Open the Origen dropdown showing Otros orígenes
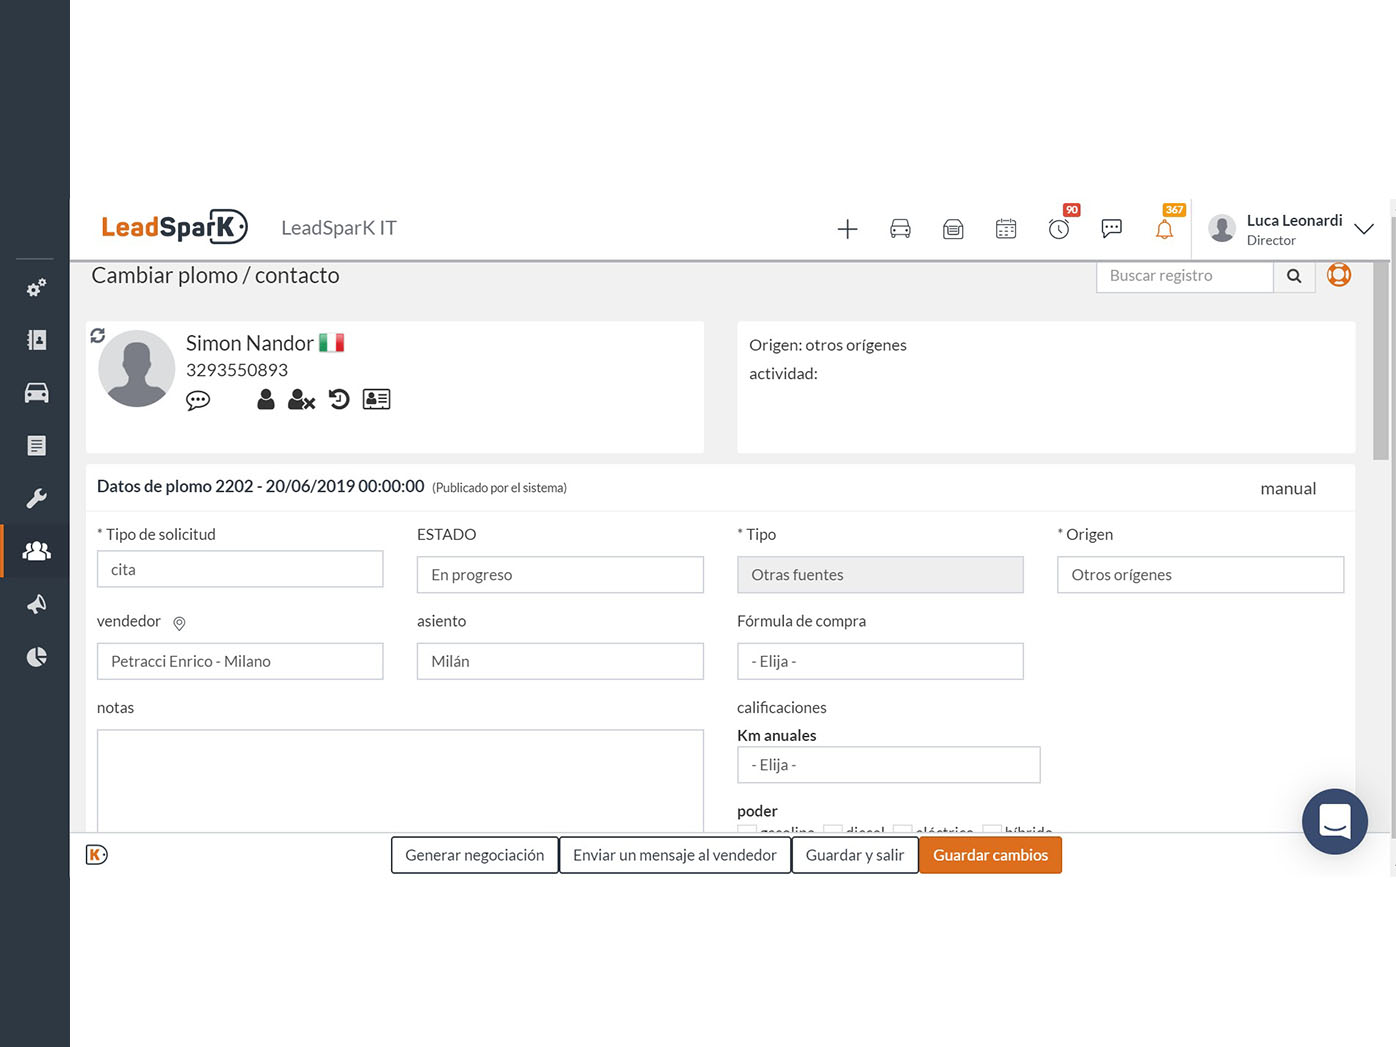Screen dimensions: 1396x1047 (1200, 575)
